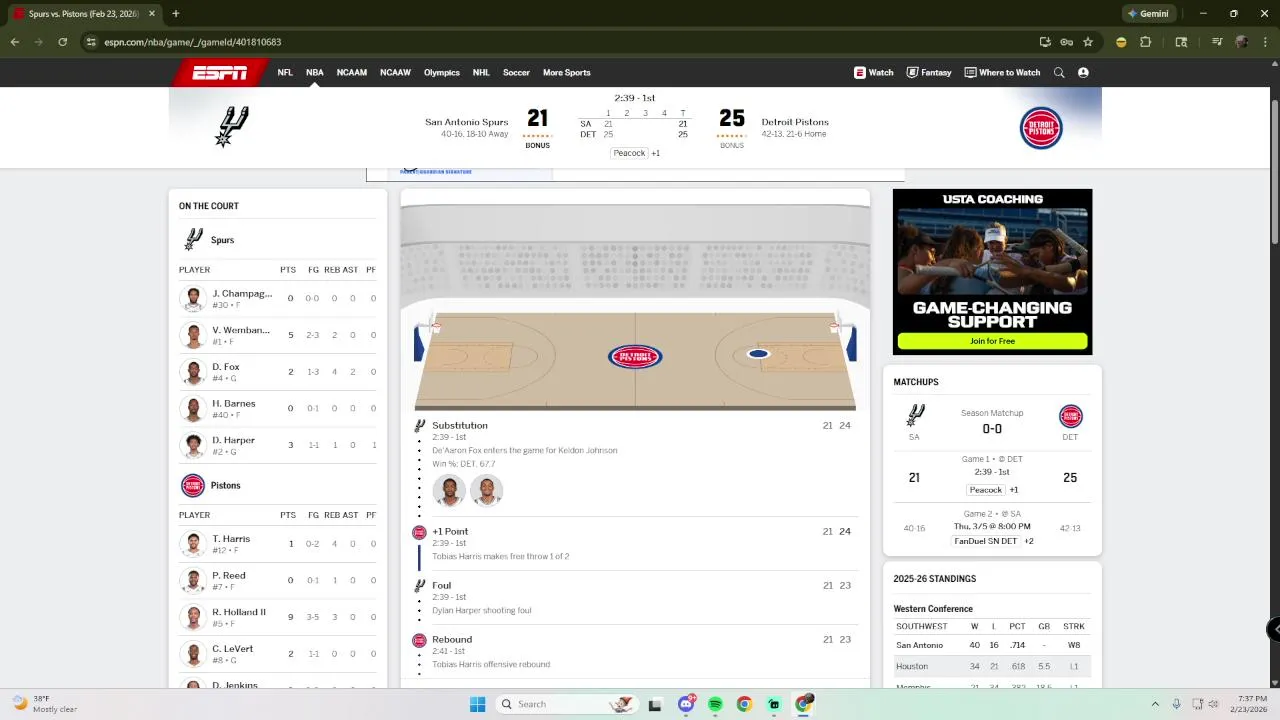This screenshot has width=1280, height=720.
Task: Show hidden system tray icons chevron
Action: (x=1155, y=704)
